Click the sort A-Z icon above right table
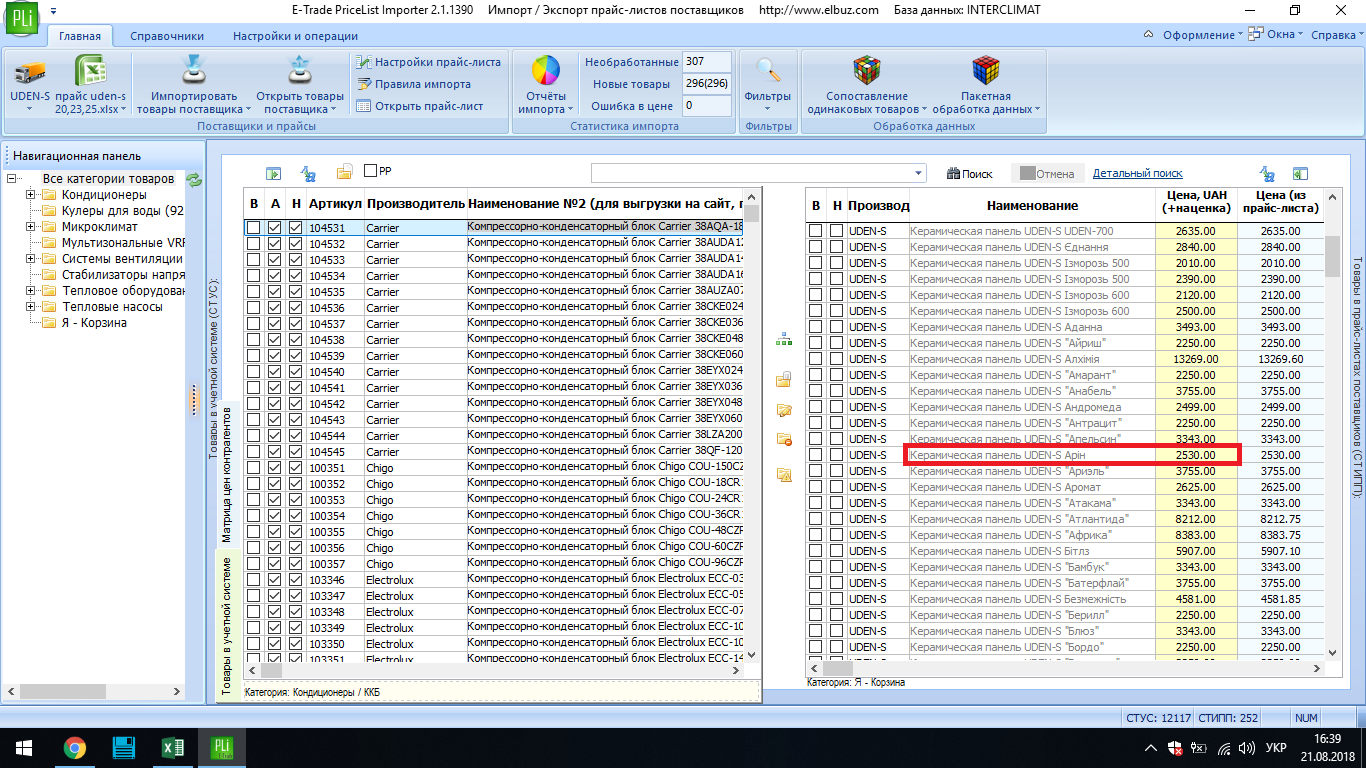The width and height of the screenshot is (1366, 768). tap(1267, 173)
